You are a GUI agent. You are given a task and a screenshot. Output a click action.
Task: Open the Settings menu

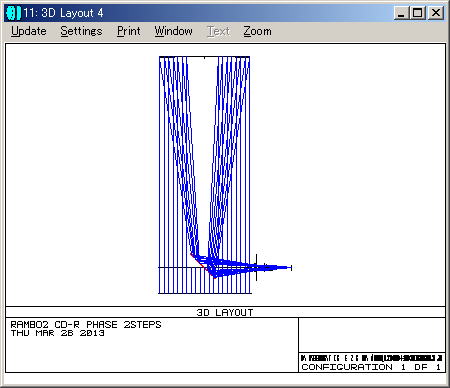(x=81, y=31)
